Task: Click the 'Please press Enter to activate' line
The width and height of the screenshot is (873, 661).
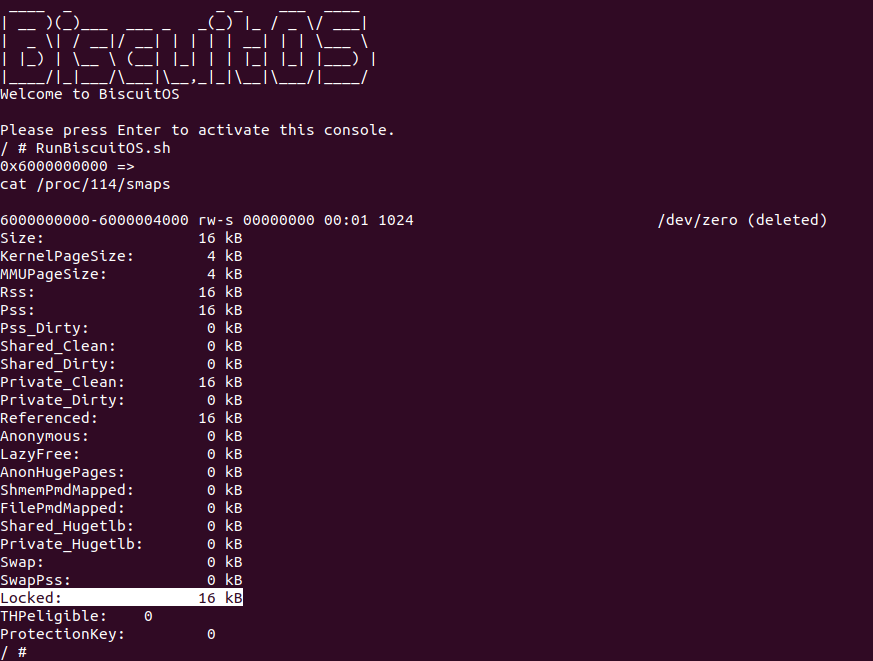Action: (197, 130)
